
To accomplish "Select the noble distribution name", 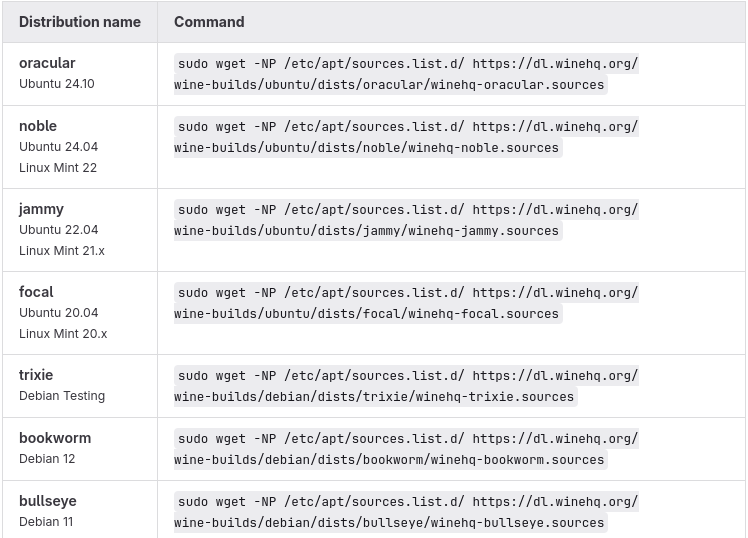I will point(38,126).
